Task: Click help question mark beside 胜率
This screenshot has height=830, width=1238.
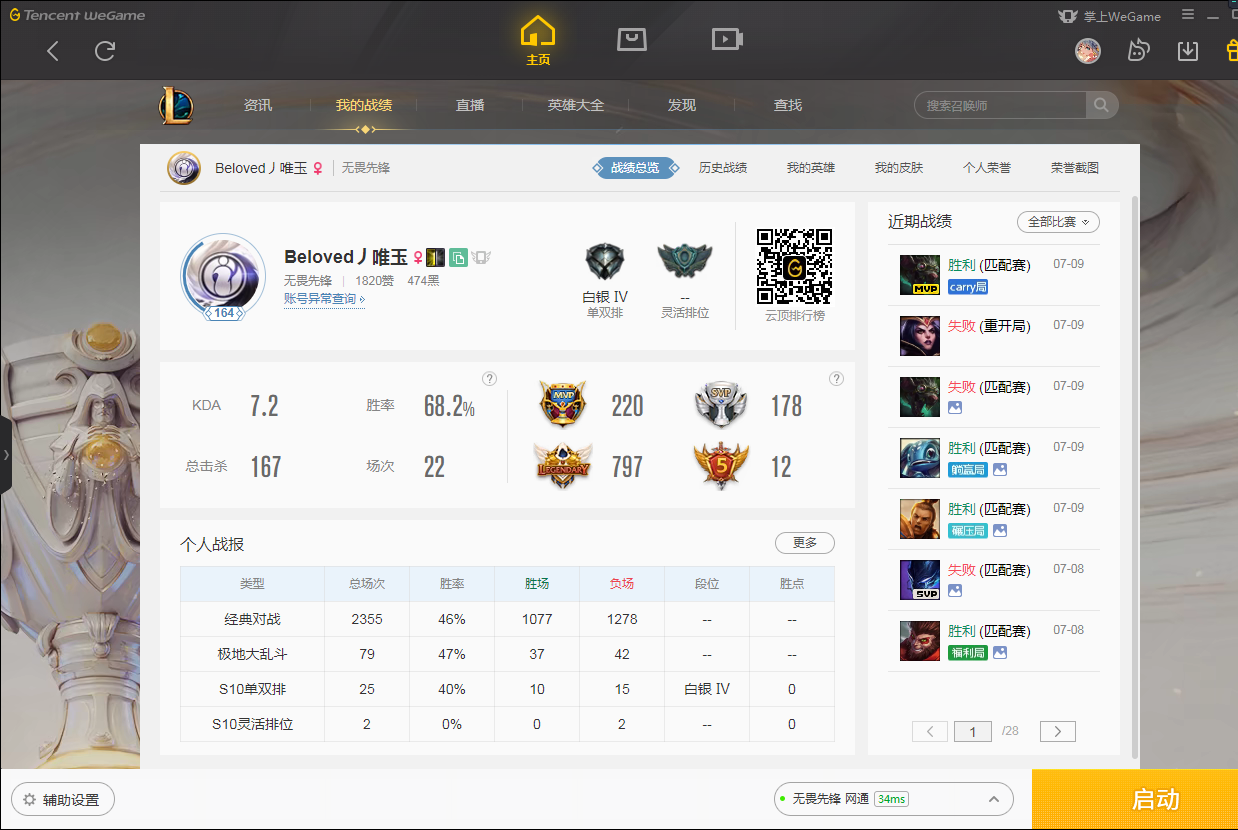Action: [489, 378]
